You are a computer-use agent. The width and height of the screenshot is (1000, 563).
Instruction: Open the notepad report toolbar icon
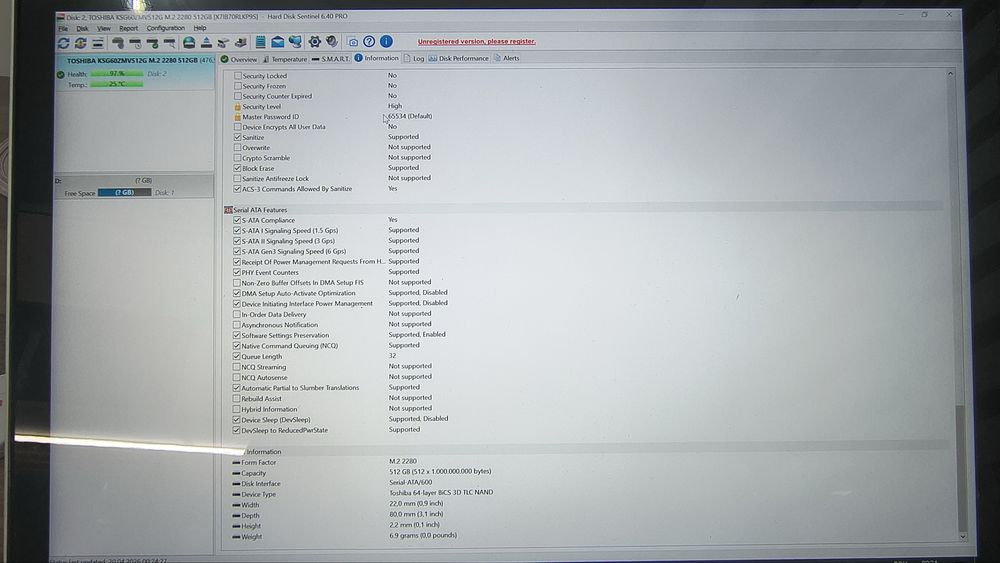click(260, 41)
